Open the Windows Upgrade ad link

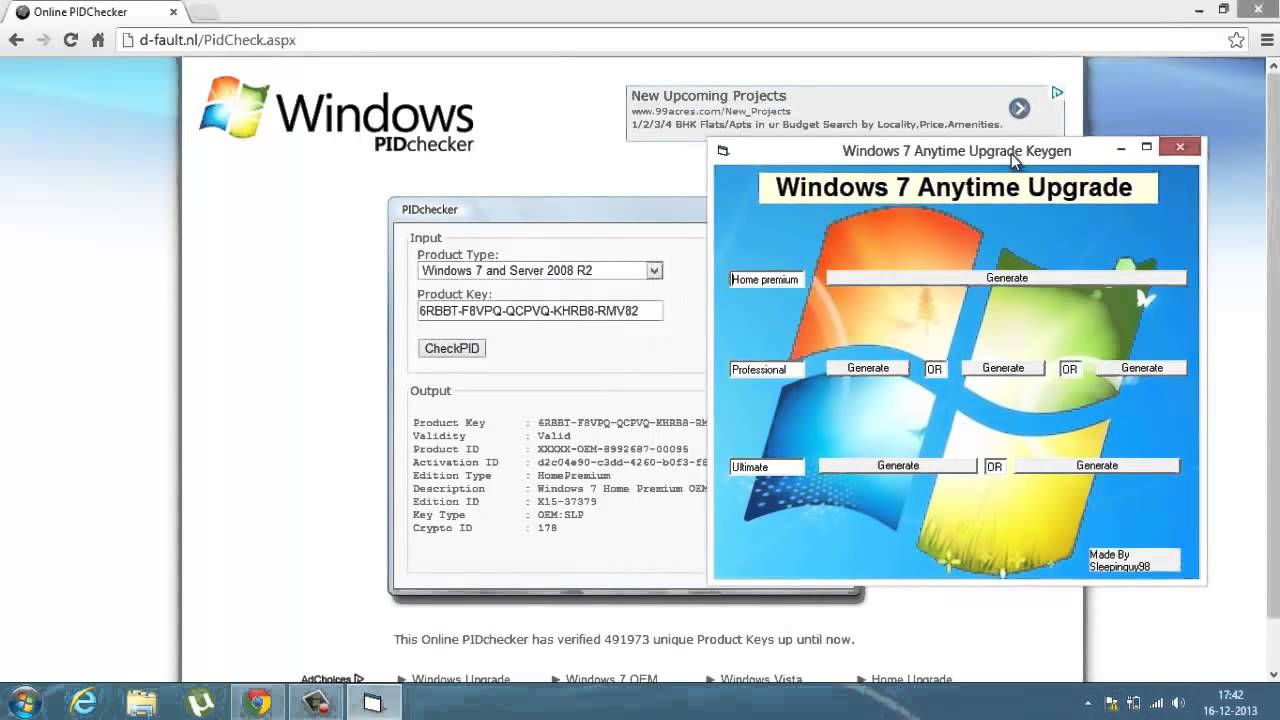point(461,679)
